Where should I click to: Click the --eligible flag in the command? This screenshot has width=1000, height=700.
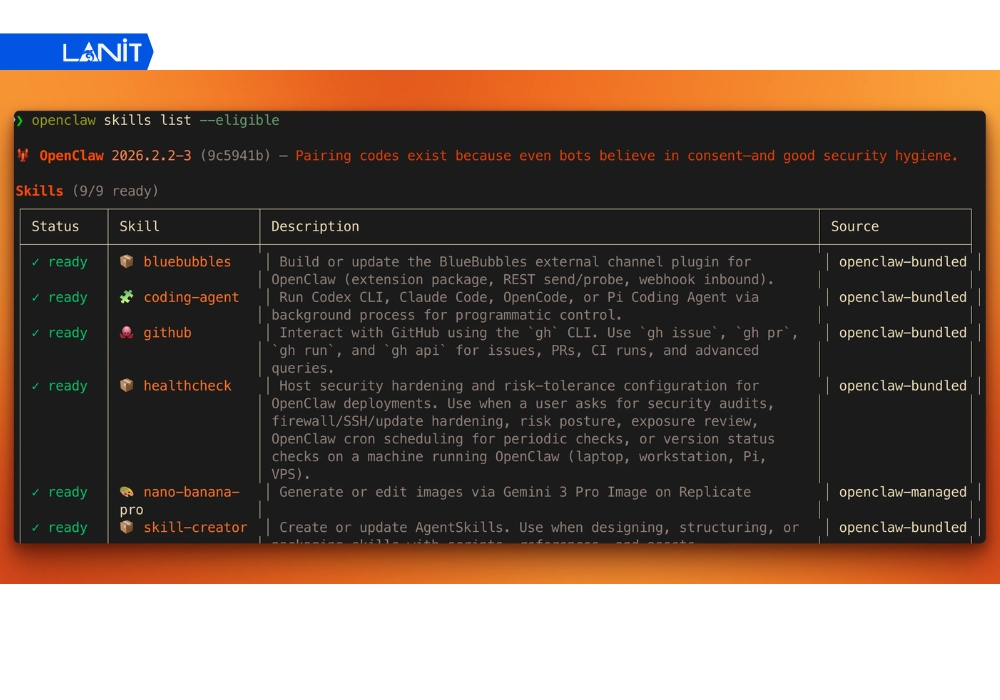point(239,120)
